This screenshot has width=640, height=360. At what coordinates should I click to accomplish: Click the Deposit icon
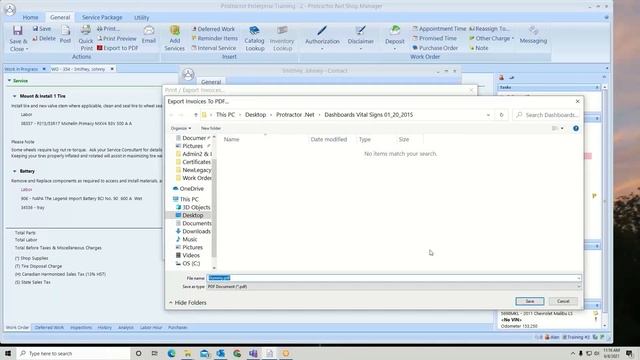point(394,37)
